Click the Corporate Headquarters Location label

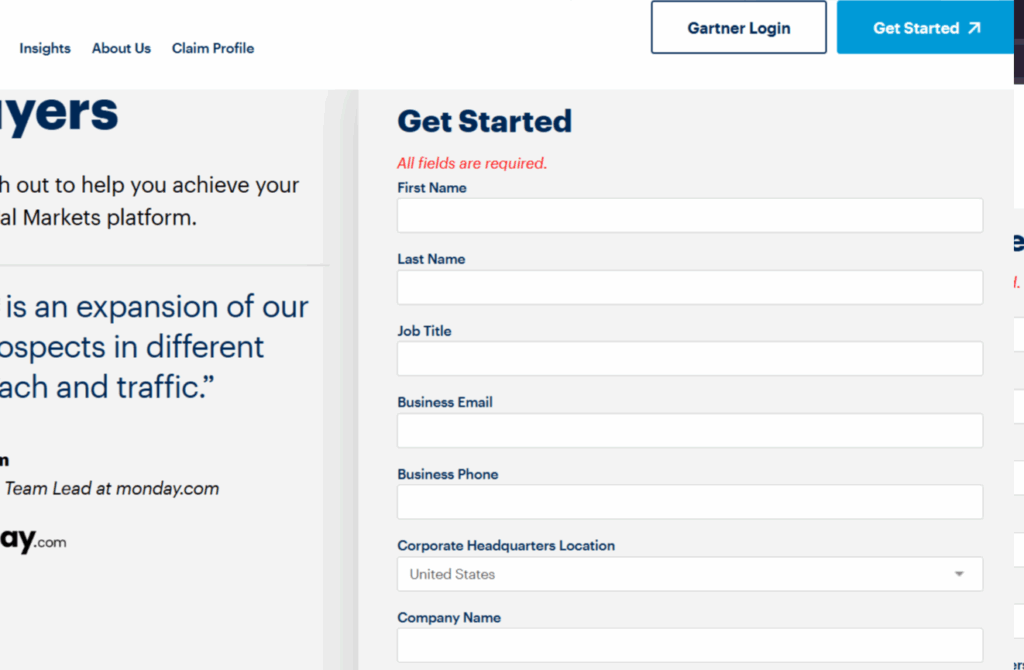(x=506, y=545)
